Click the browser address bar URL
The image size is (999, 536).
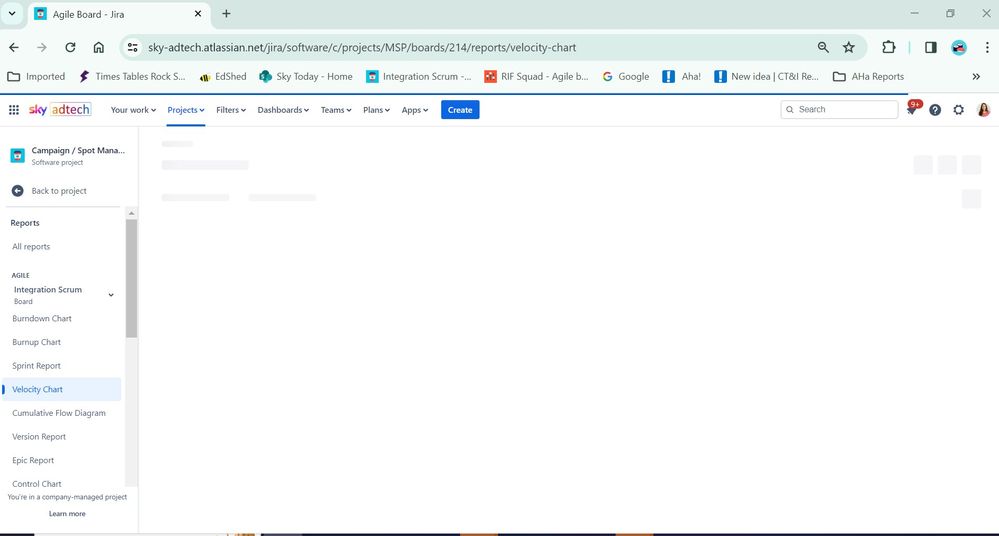point(362,47)
